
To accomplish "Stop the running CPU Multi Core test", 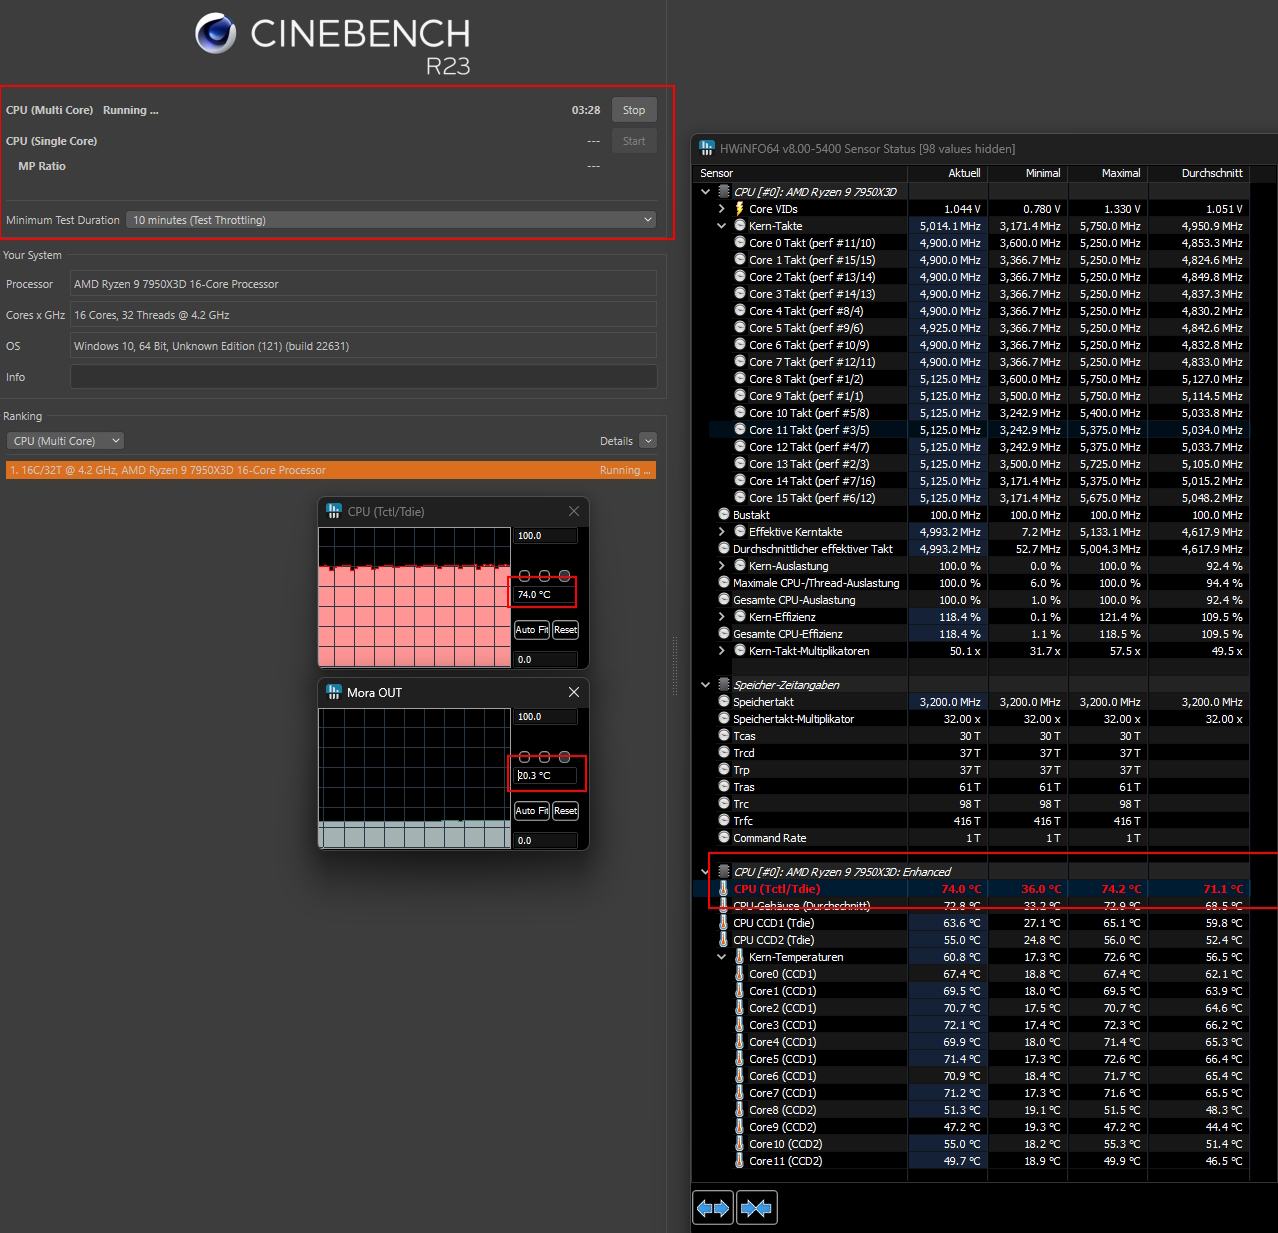I will point(634,110).
